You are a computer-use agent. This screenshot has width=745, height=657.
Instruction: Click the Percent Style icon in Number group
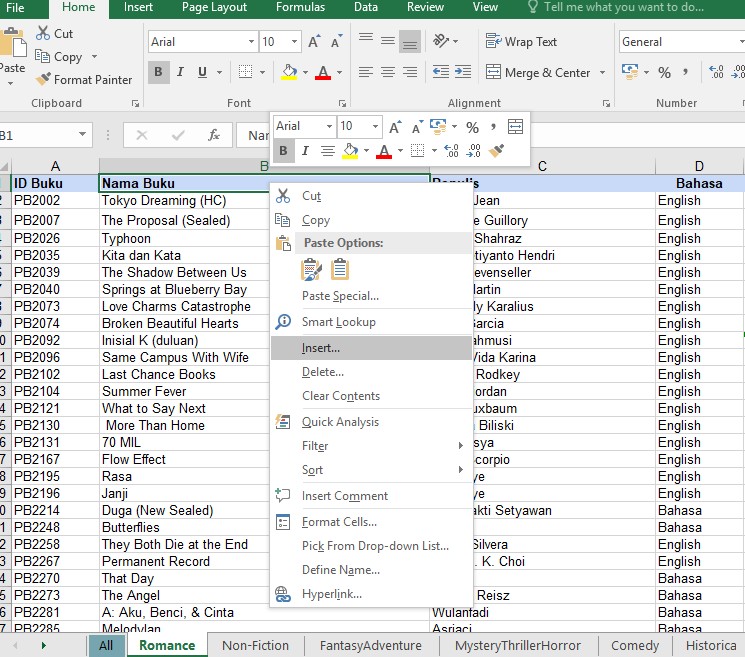[x=664, y=72]
